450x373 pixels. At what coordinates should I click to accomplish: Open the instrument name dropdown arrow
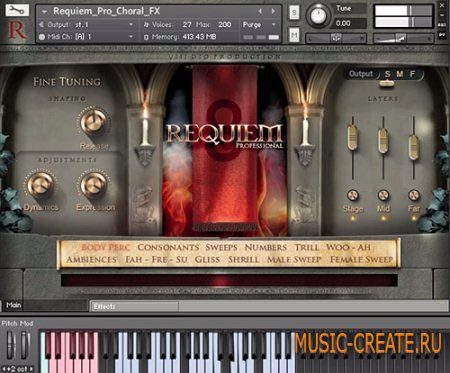[44, 12]
